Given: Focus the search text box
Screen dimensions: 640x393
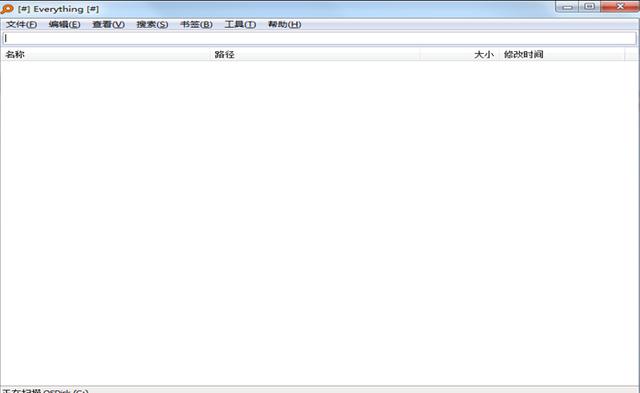Looking at the screenshot, I should tap(320, 38).
